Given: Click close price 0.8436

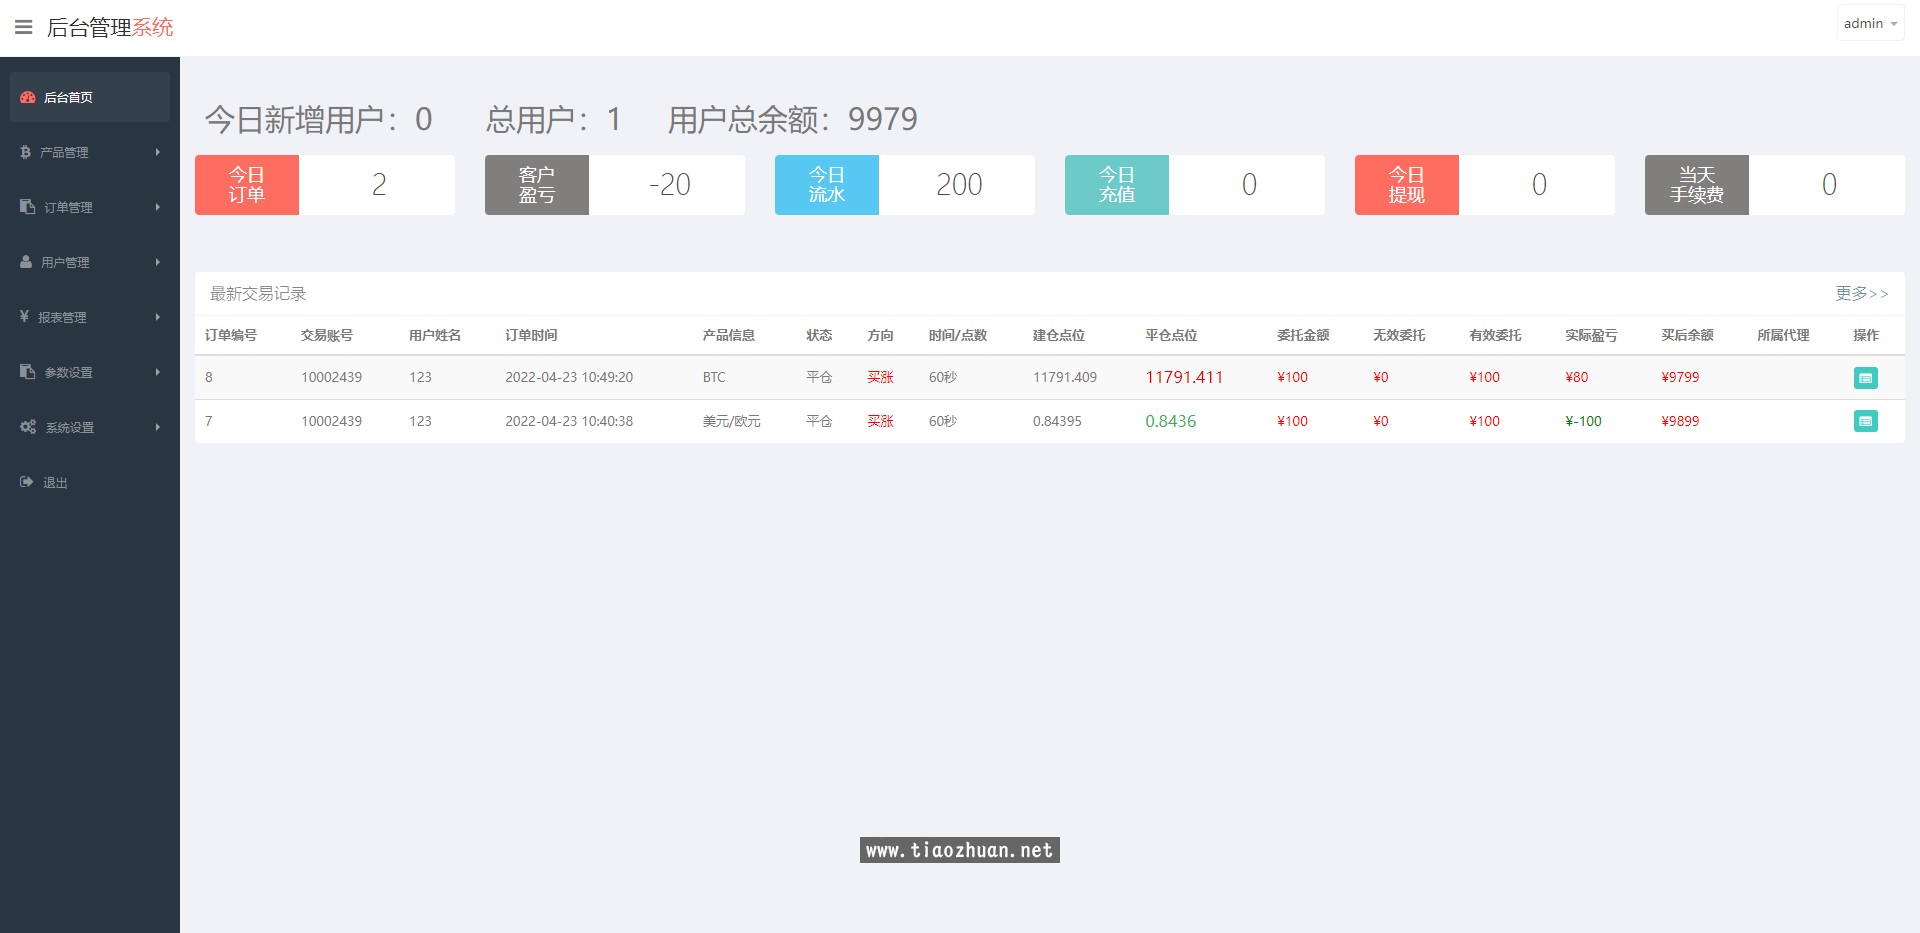Looking at the screenshot, I should [x=1171, y=421].
